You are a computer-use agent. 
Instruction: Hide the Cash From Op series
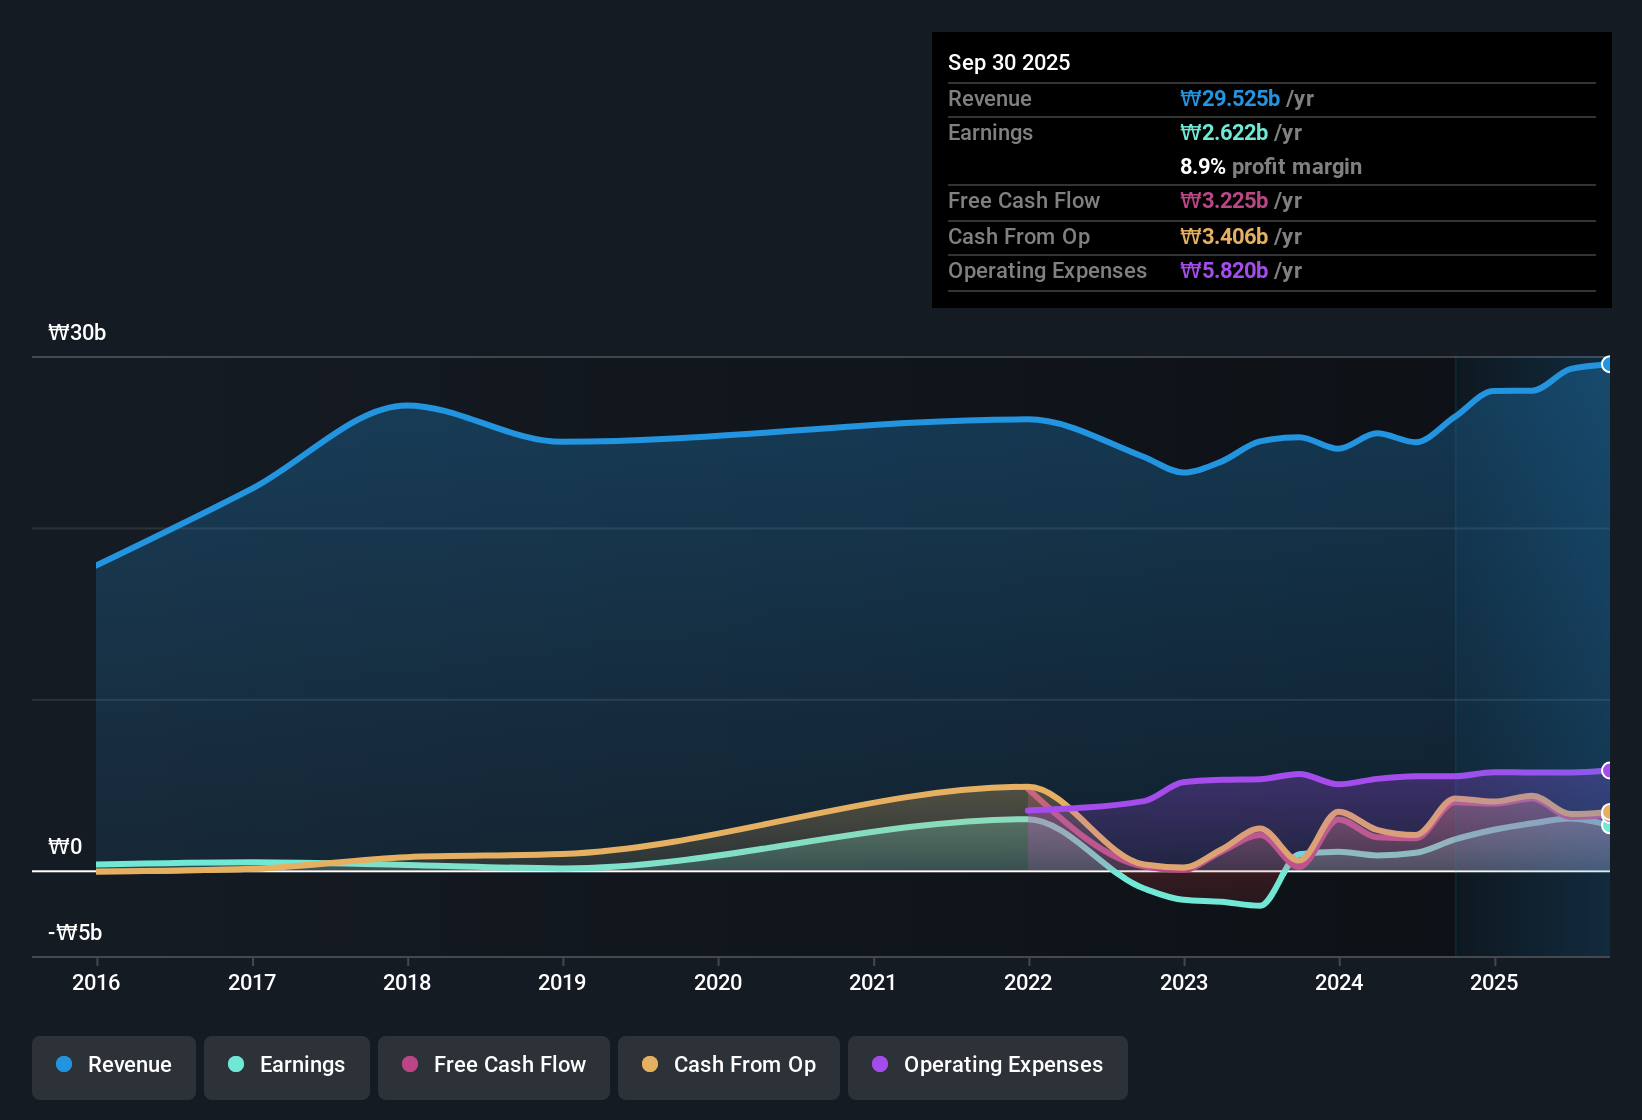pos(729,1067)
